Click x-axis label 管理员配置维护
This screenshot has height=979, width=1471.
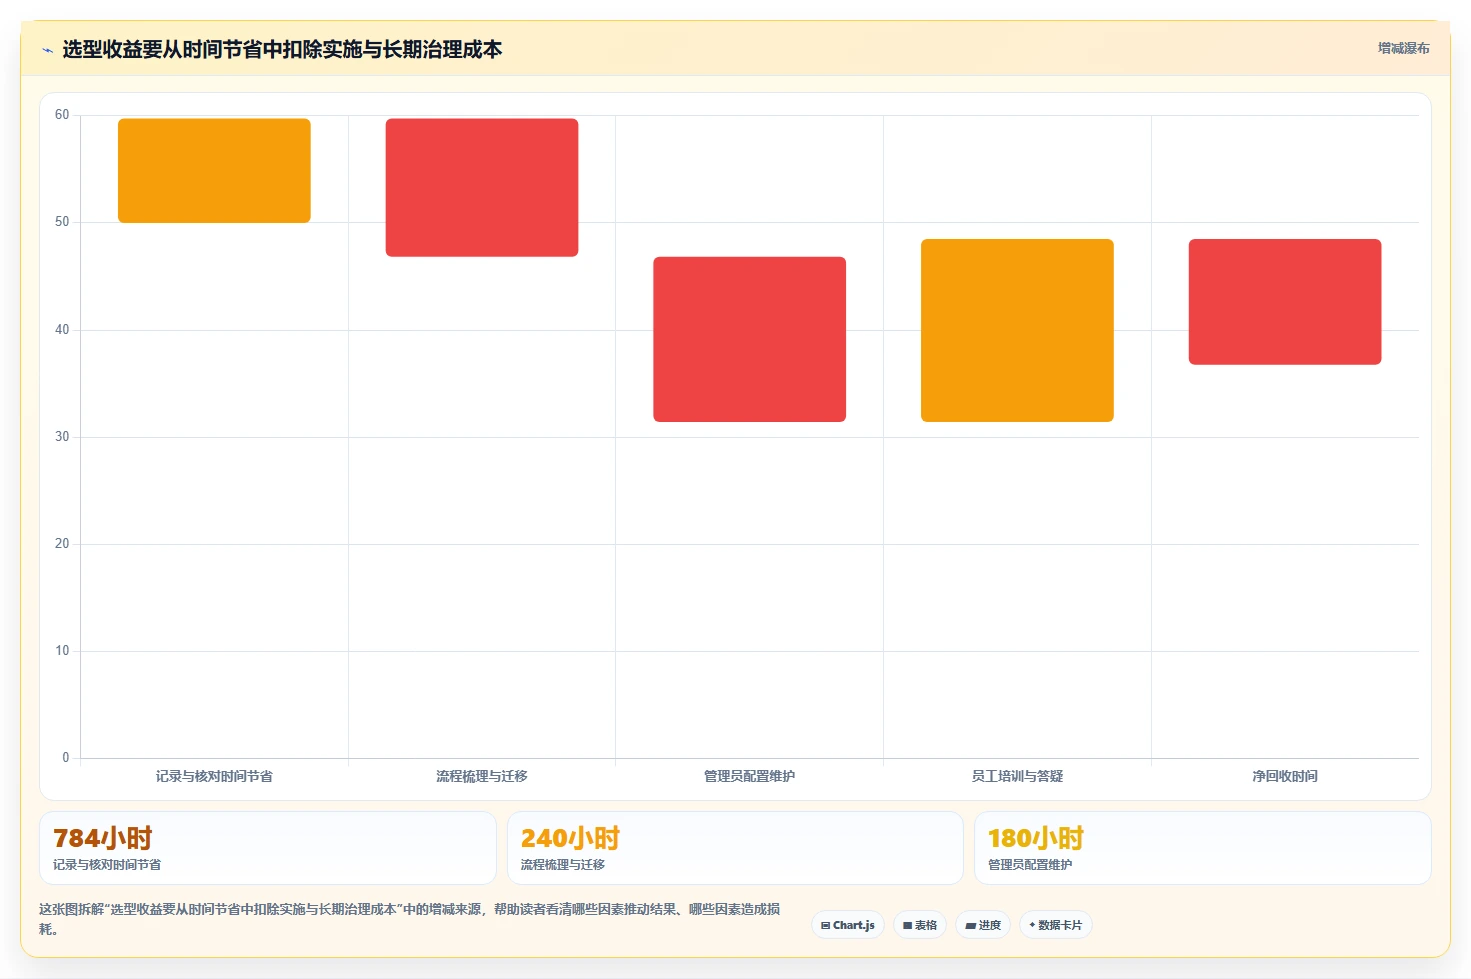750,776
